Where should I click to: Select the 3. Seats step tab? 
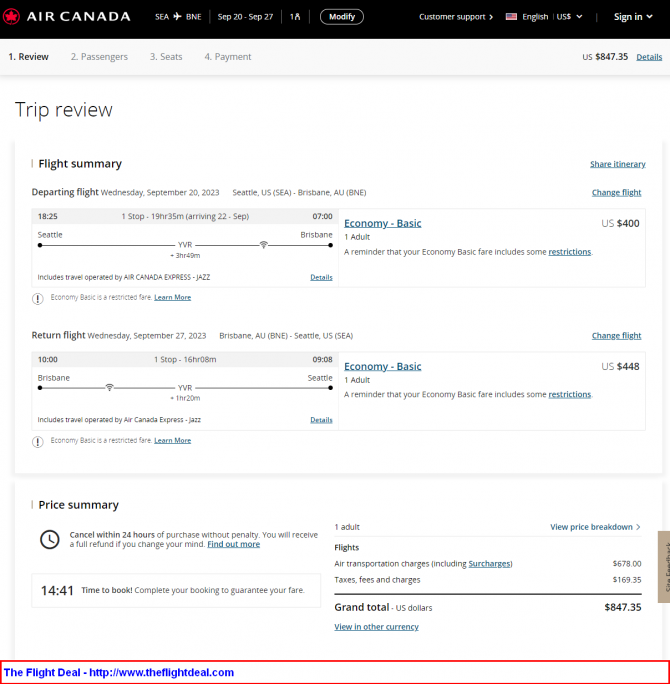[166, 57]
